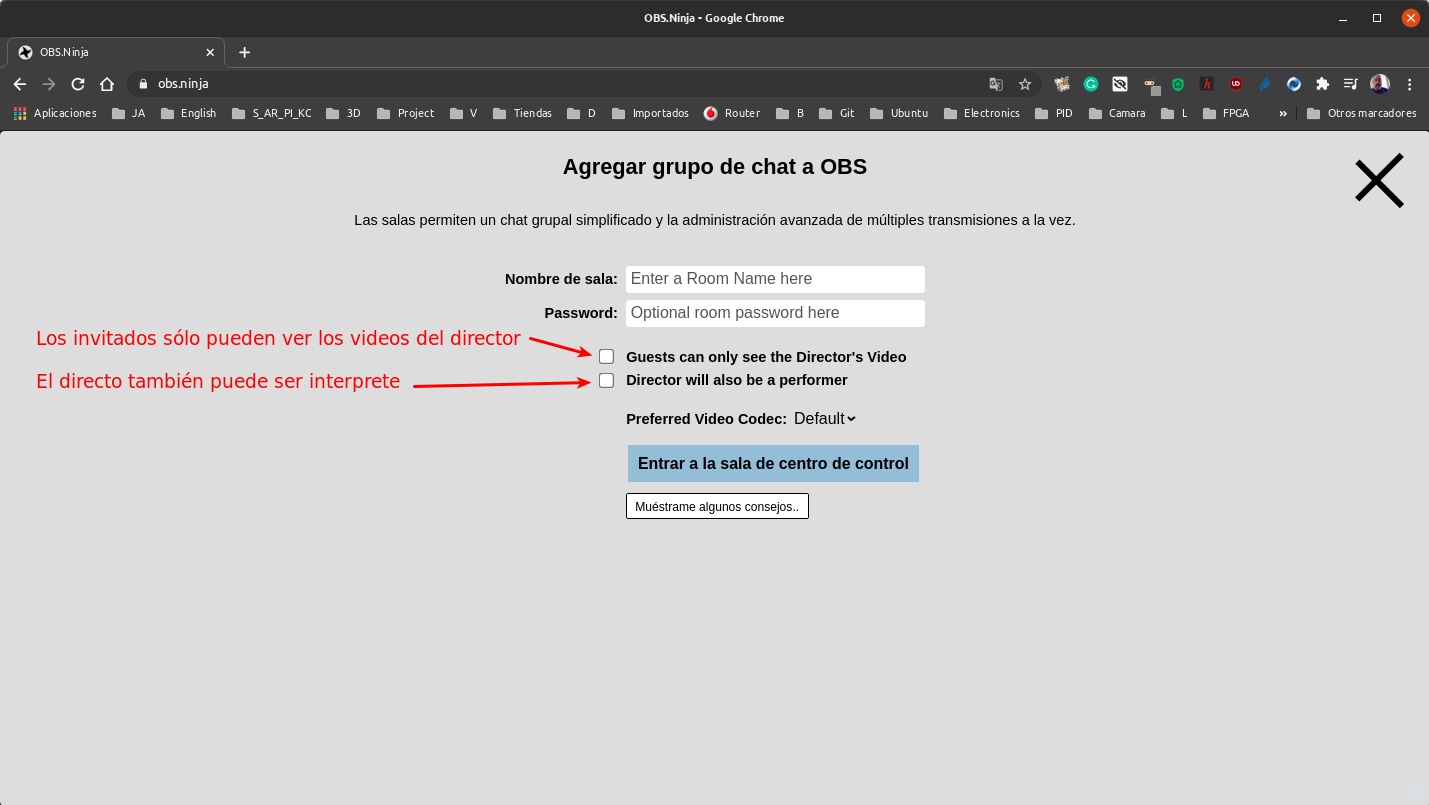Maximize the Chrome window

coord(1377,18)
